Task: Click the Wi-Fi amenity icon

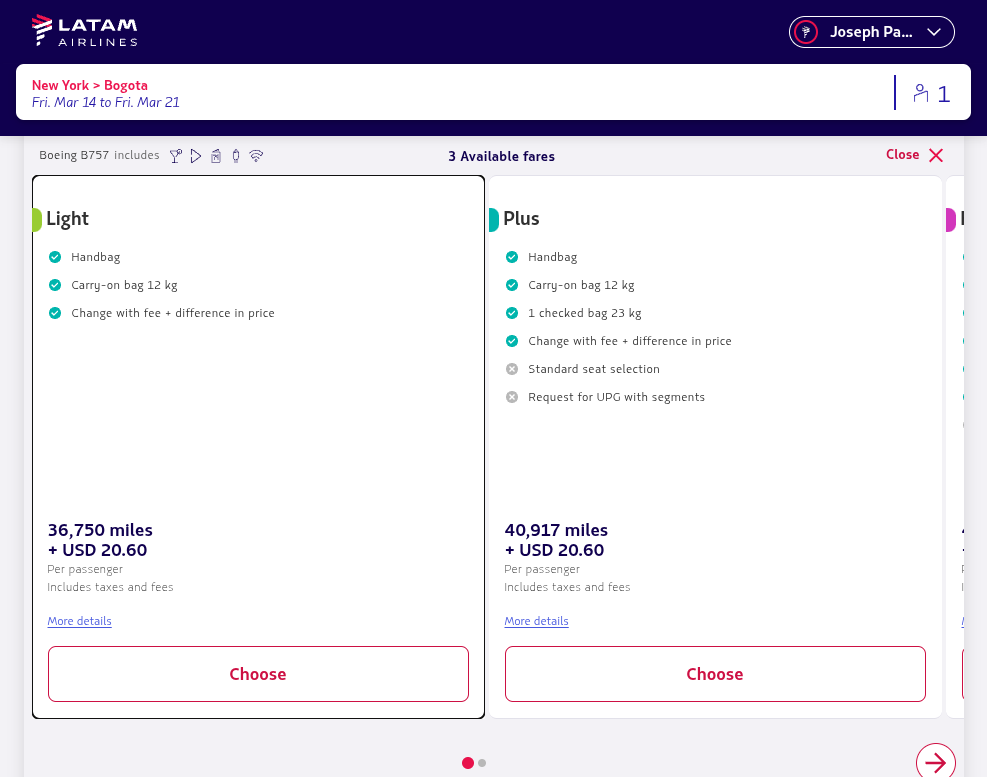Action: coord(256,156)
